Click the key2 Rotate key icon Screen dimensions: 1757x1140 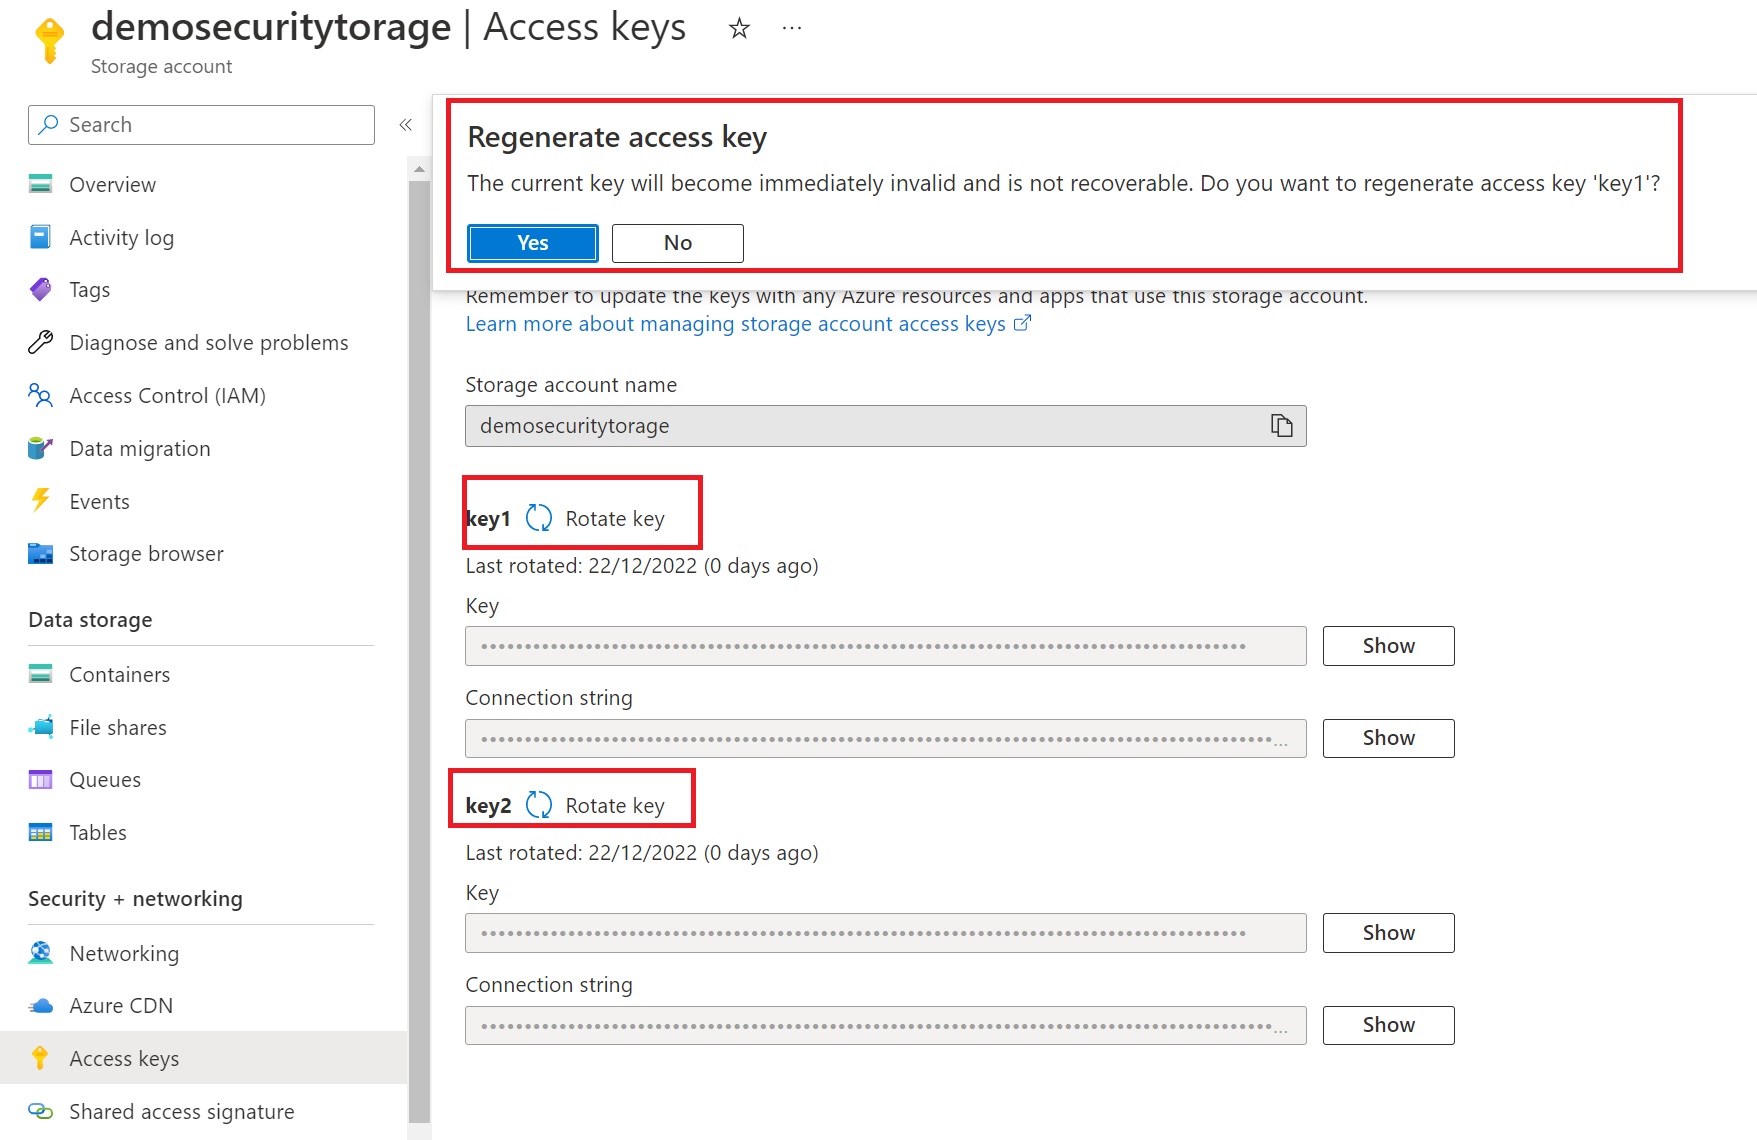[539, 805]
